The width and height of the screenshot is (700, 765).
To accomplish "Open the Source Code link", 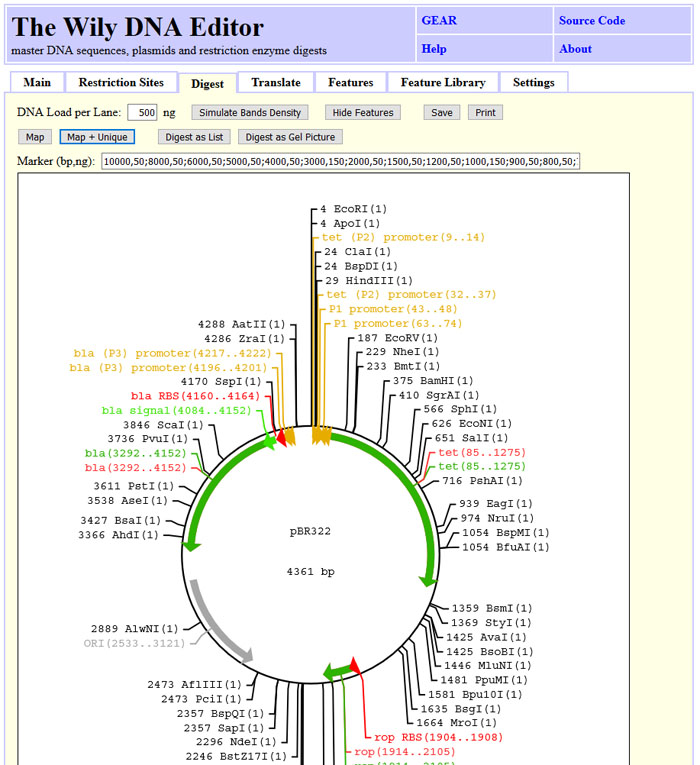I will (592, 20).
